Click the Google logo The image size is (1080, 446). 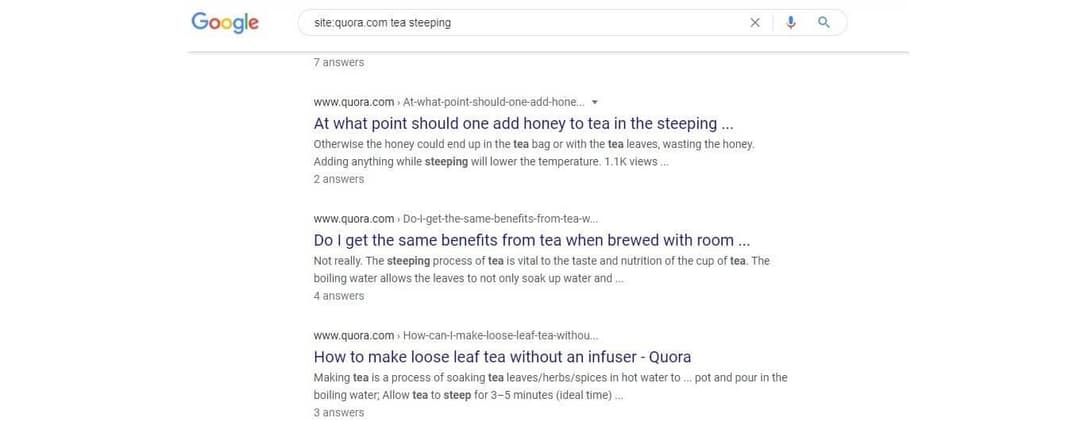coord(225,22)
